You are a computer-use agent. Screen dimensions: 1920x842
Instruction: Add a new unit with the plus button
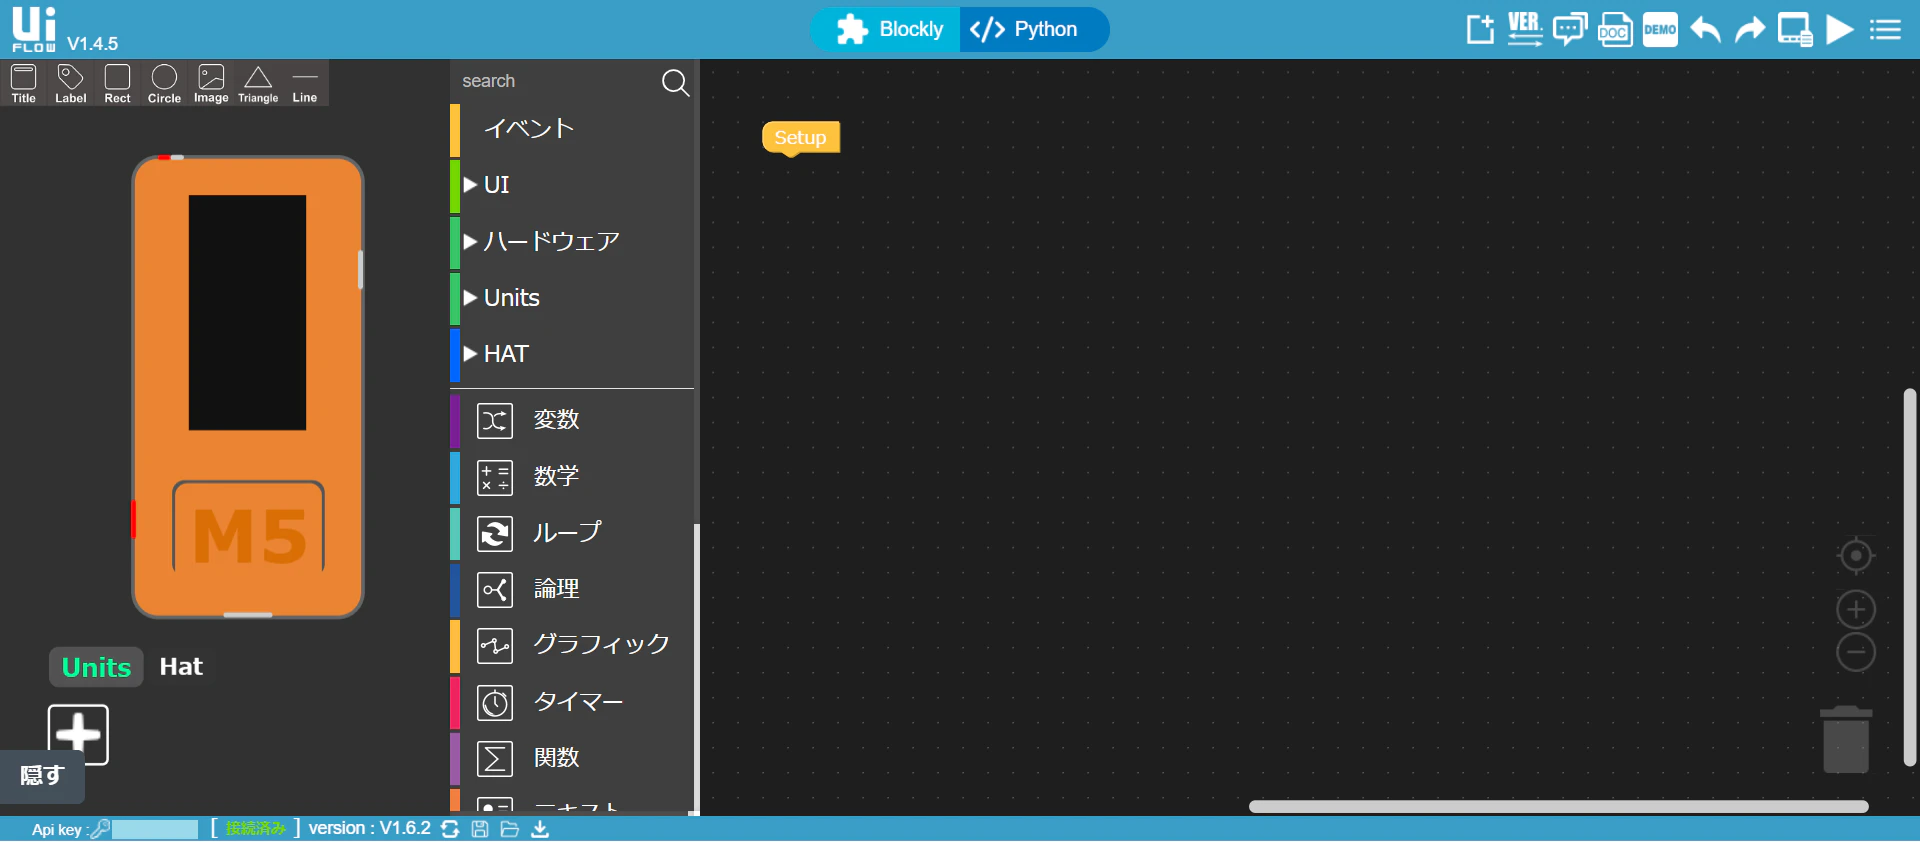pos(78,734)
